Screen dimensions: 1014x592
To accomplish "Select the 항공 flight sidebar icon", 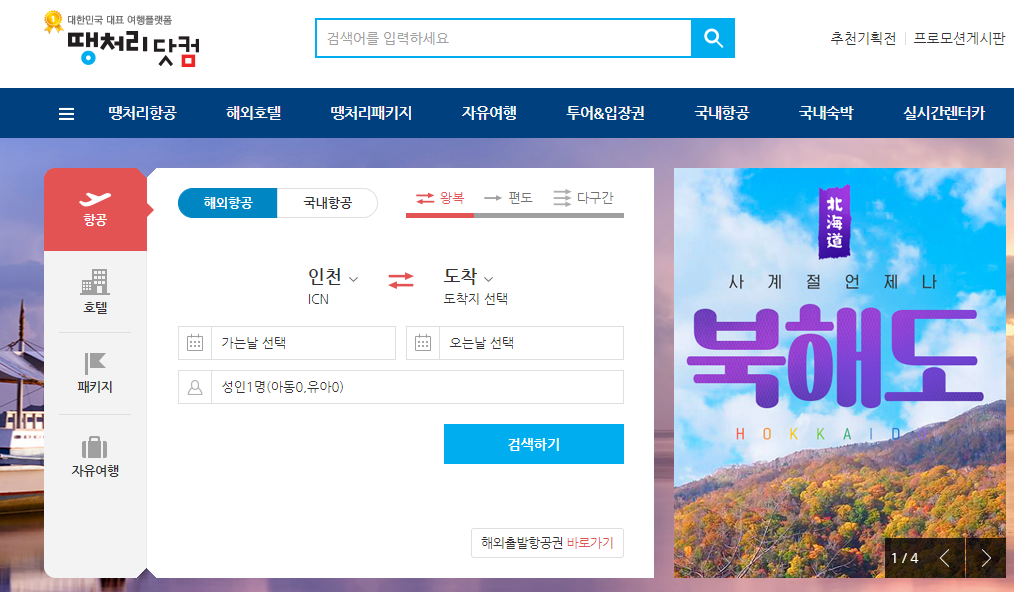I will 95,208.
